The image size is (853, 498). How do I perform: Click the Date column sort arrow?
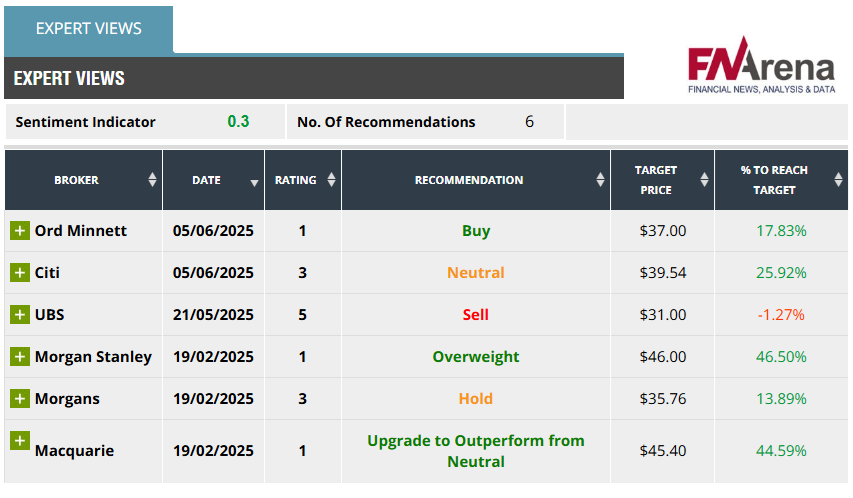pyautogui.click(x=254, y=182)
